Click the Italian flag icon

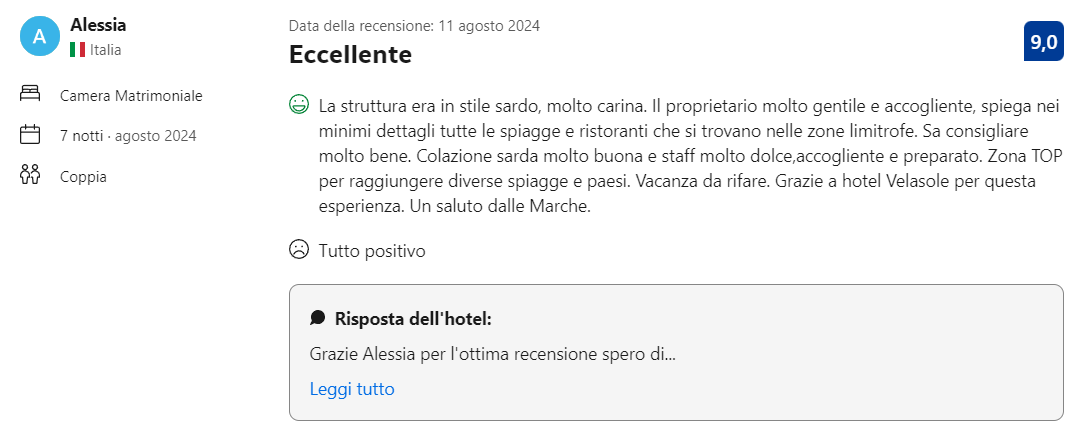[x=77, y=49]
